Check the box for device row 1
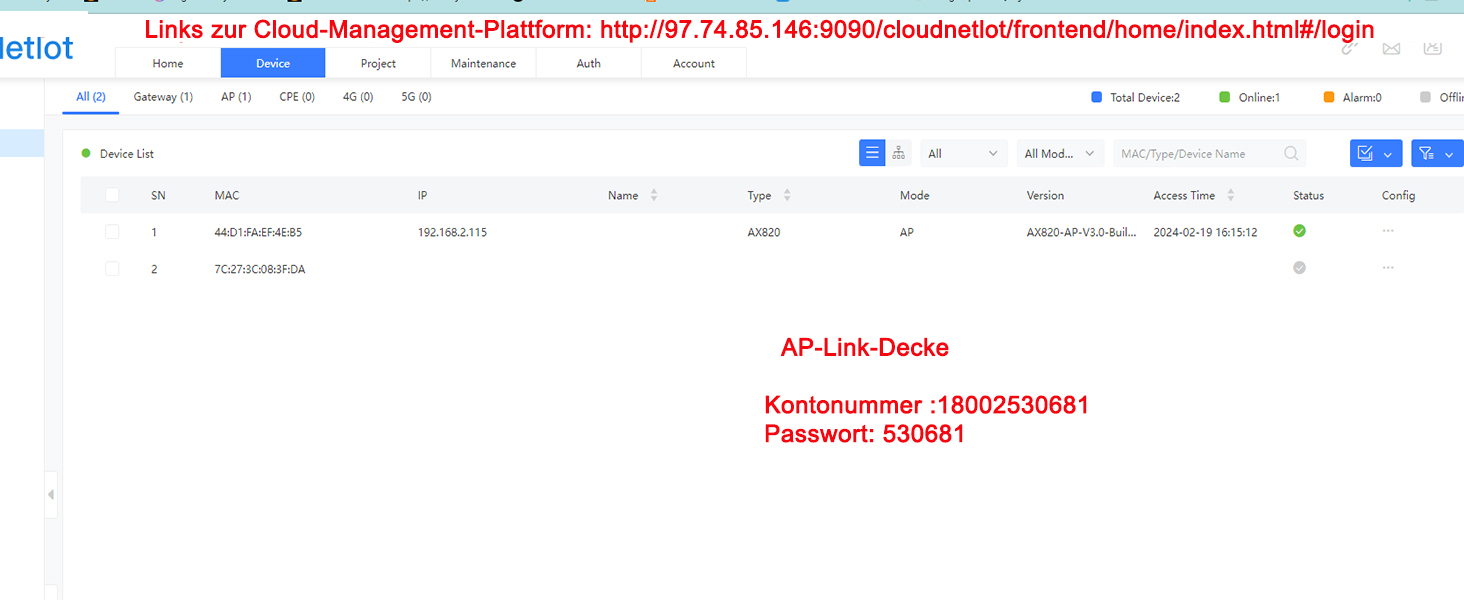Viewport: 1464px width, 600px height. 112,232
